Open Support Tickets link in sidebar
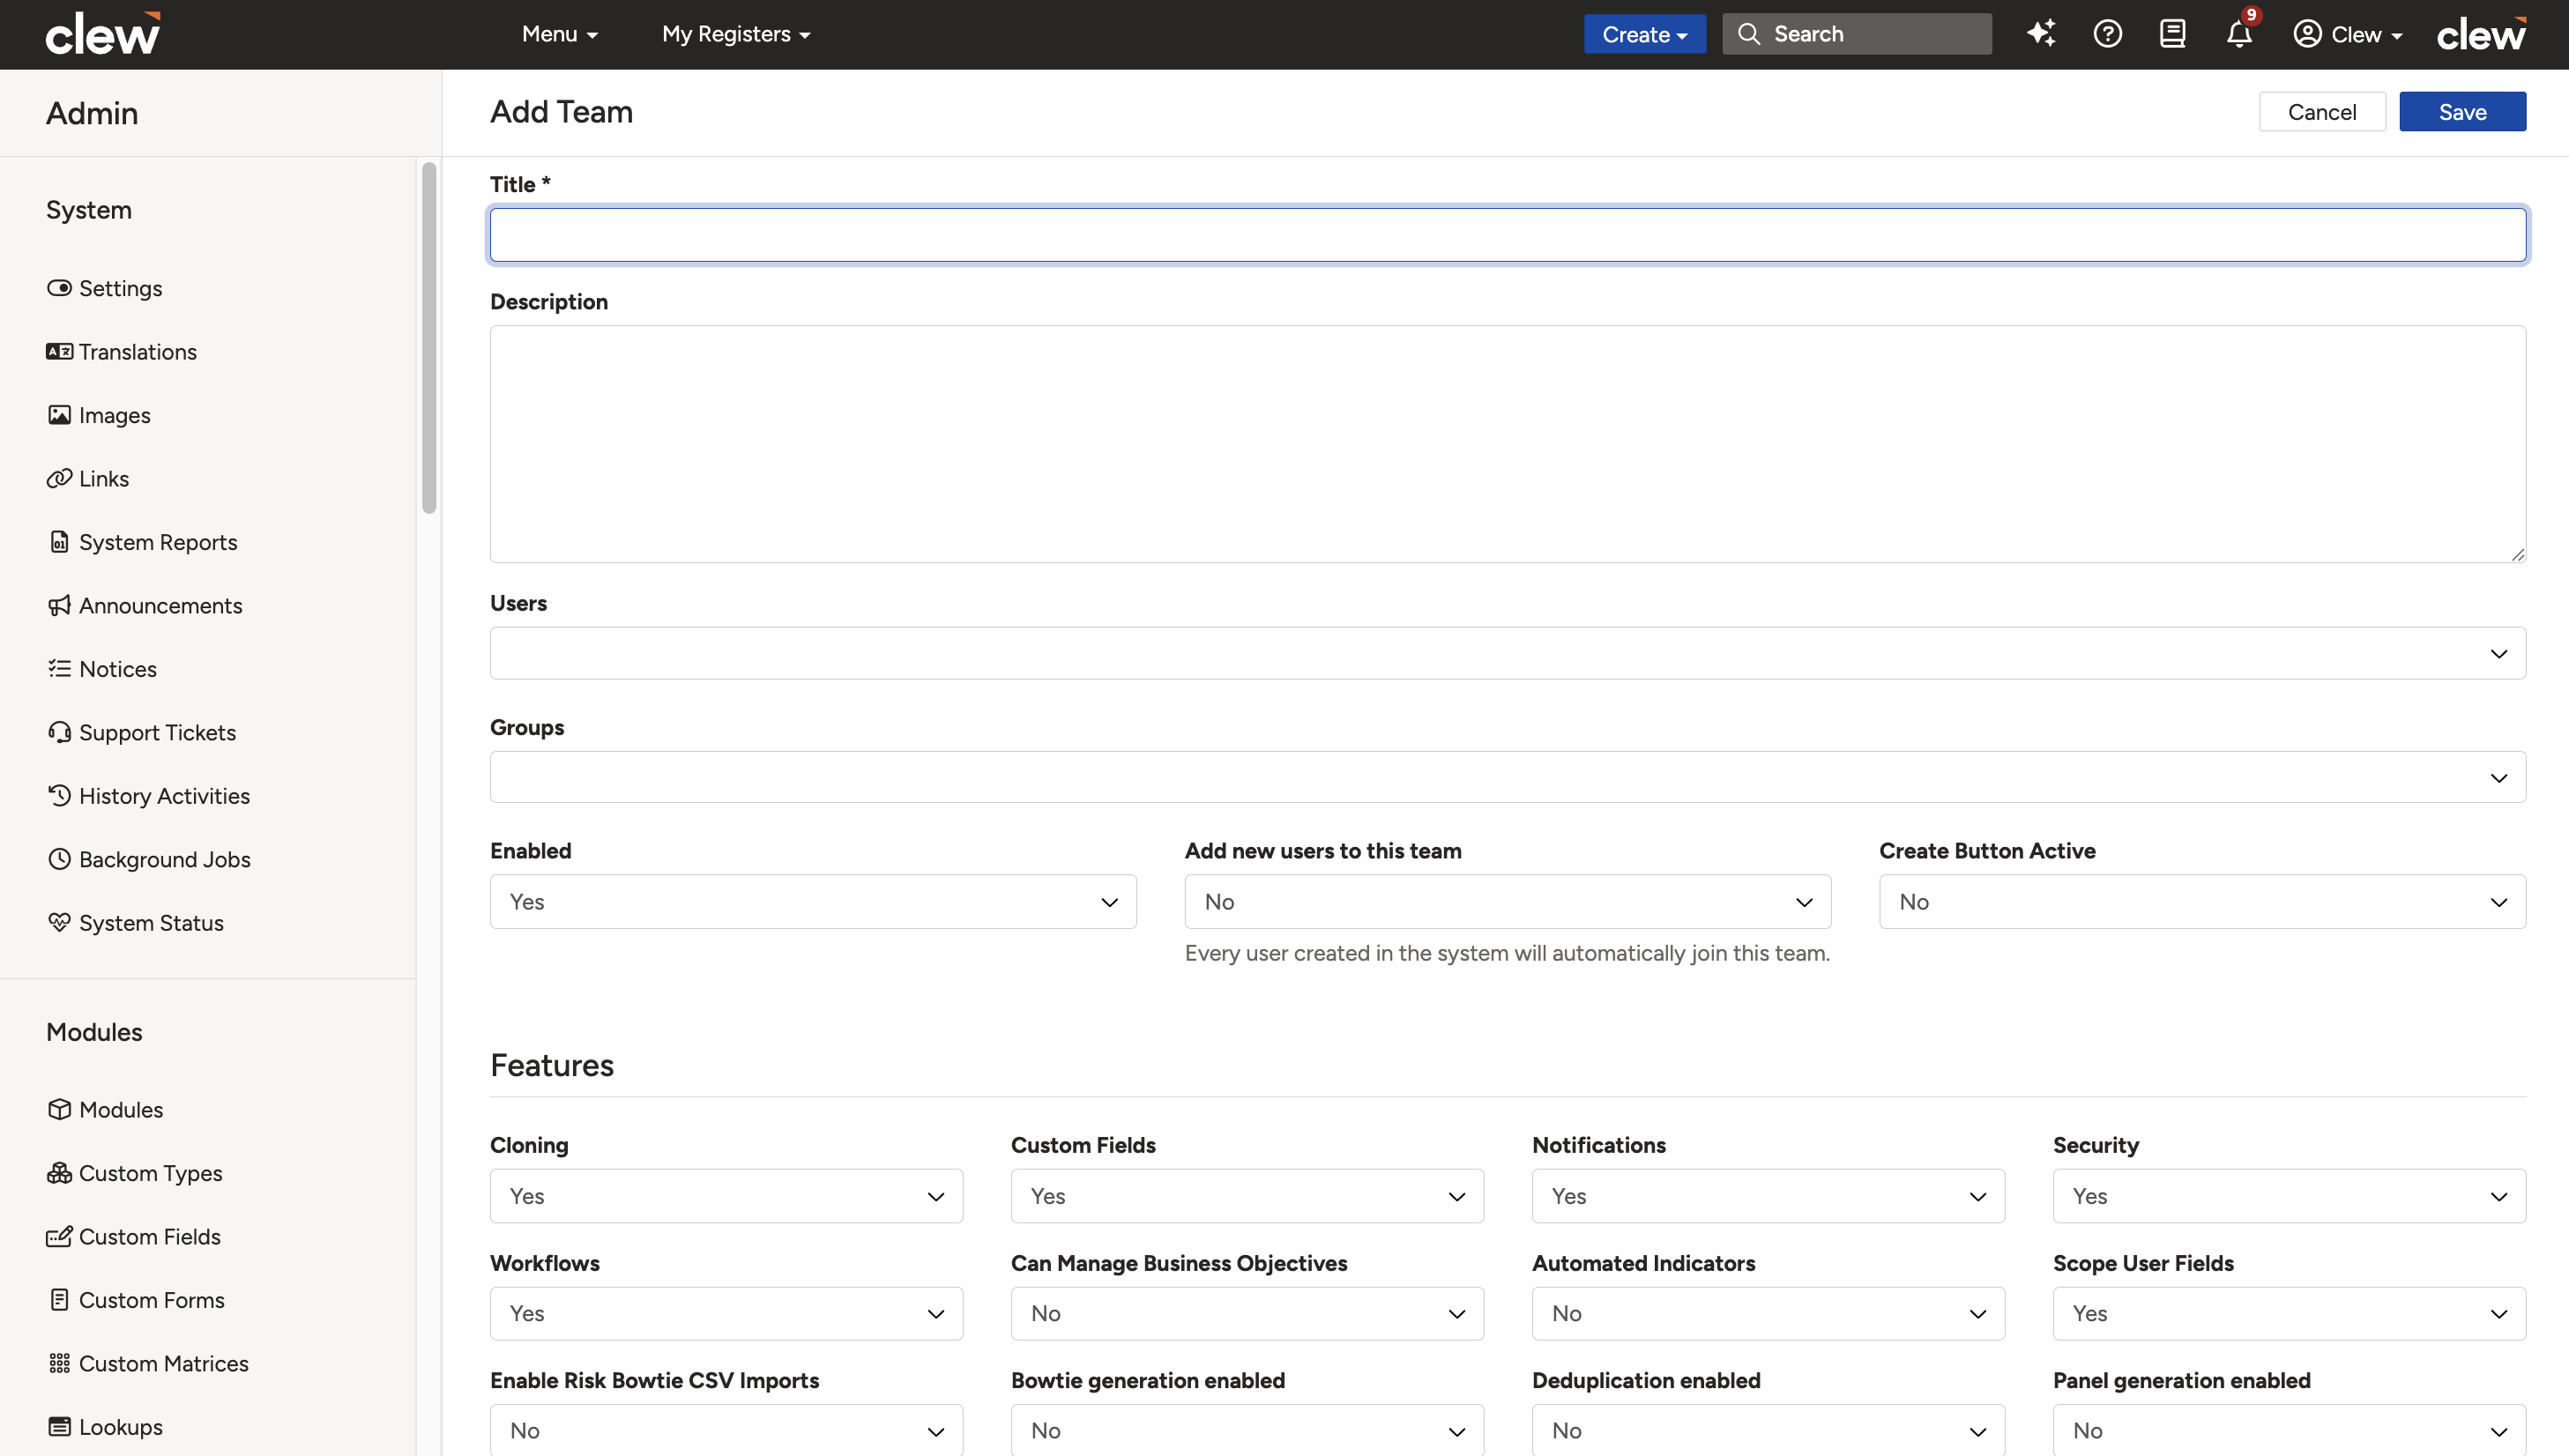 tap(158, 733)
